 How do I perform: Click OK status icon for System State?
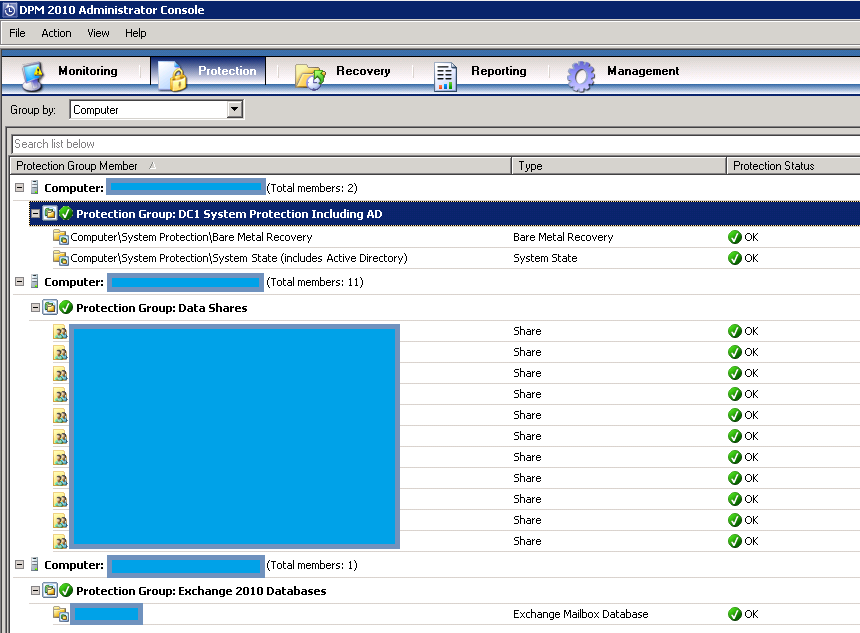pyautogui.click(x=734, y=258)
